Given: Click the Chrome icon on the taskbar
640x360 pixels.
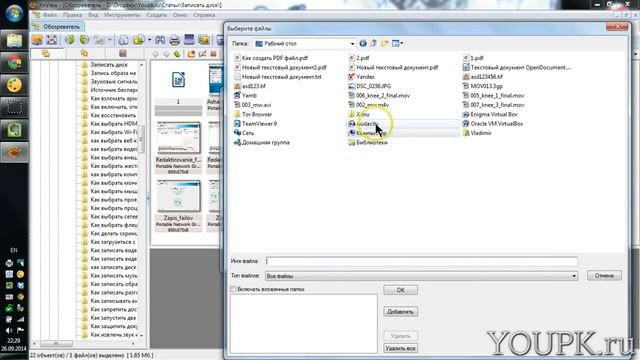Looking at the screenshot, I should tap(14, 62).
